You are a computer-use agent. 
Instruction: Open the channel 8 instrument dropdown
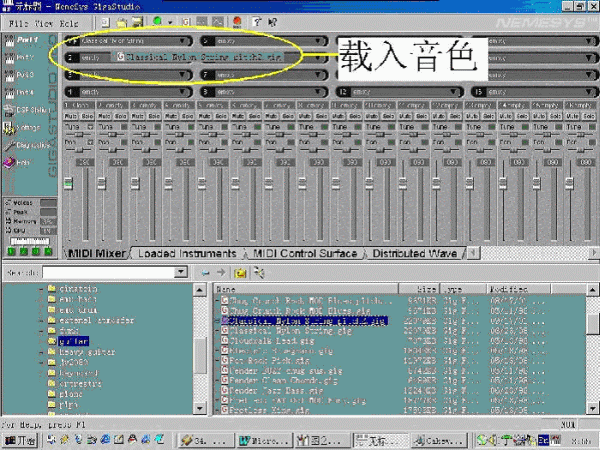point(318,92)
